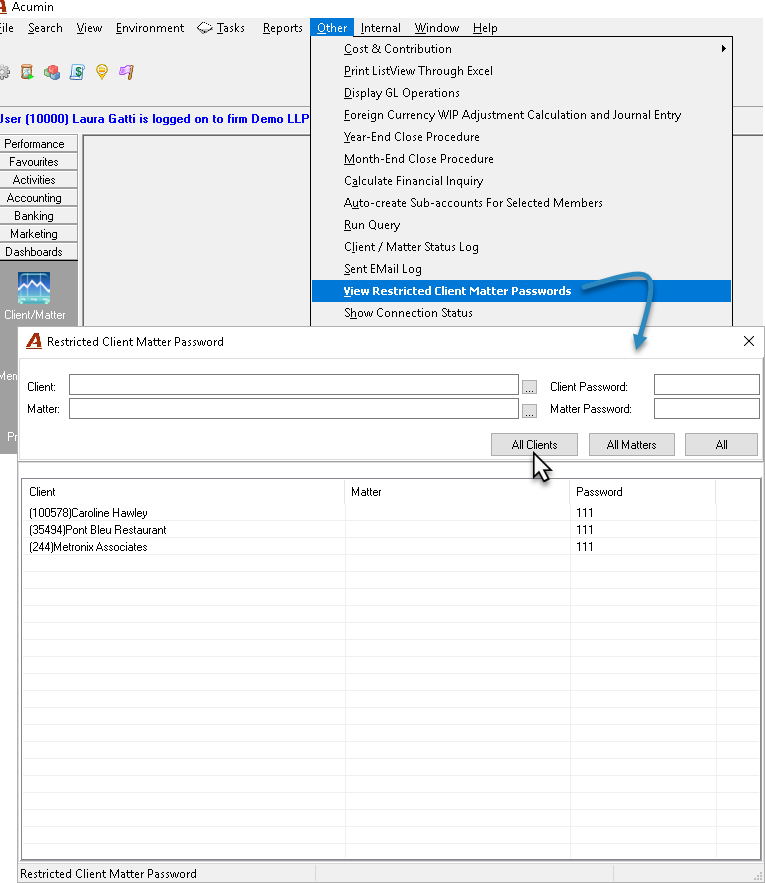The height and width of the screenshot is (883, 765).
Task: Select Month-End Close Procedure
Action: (521, 159)
